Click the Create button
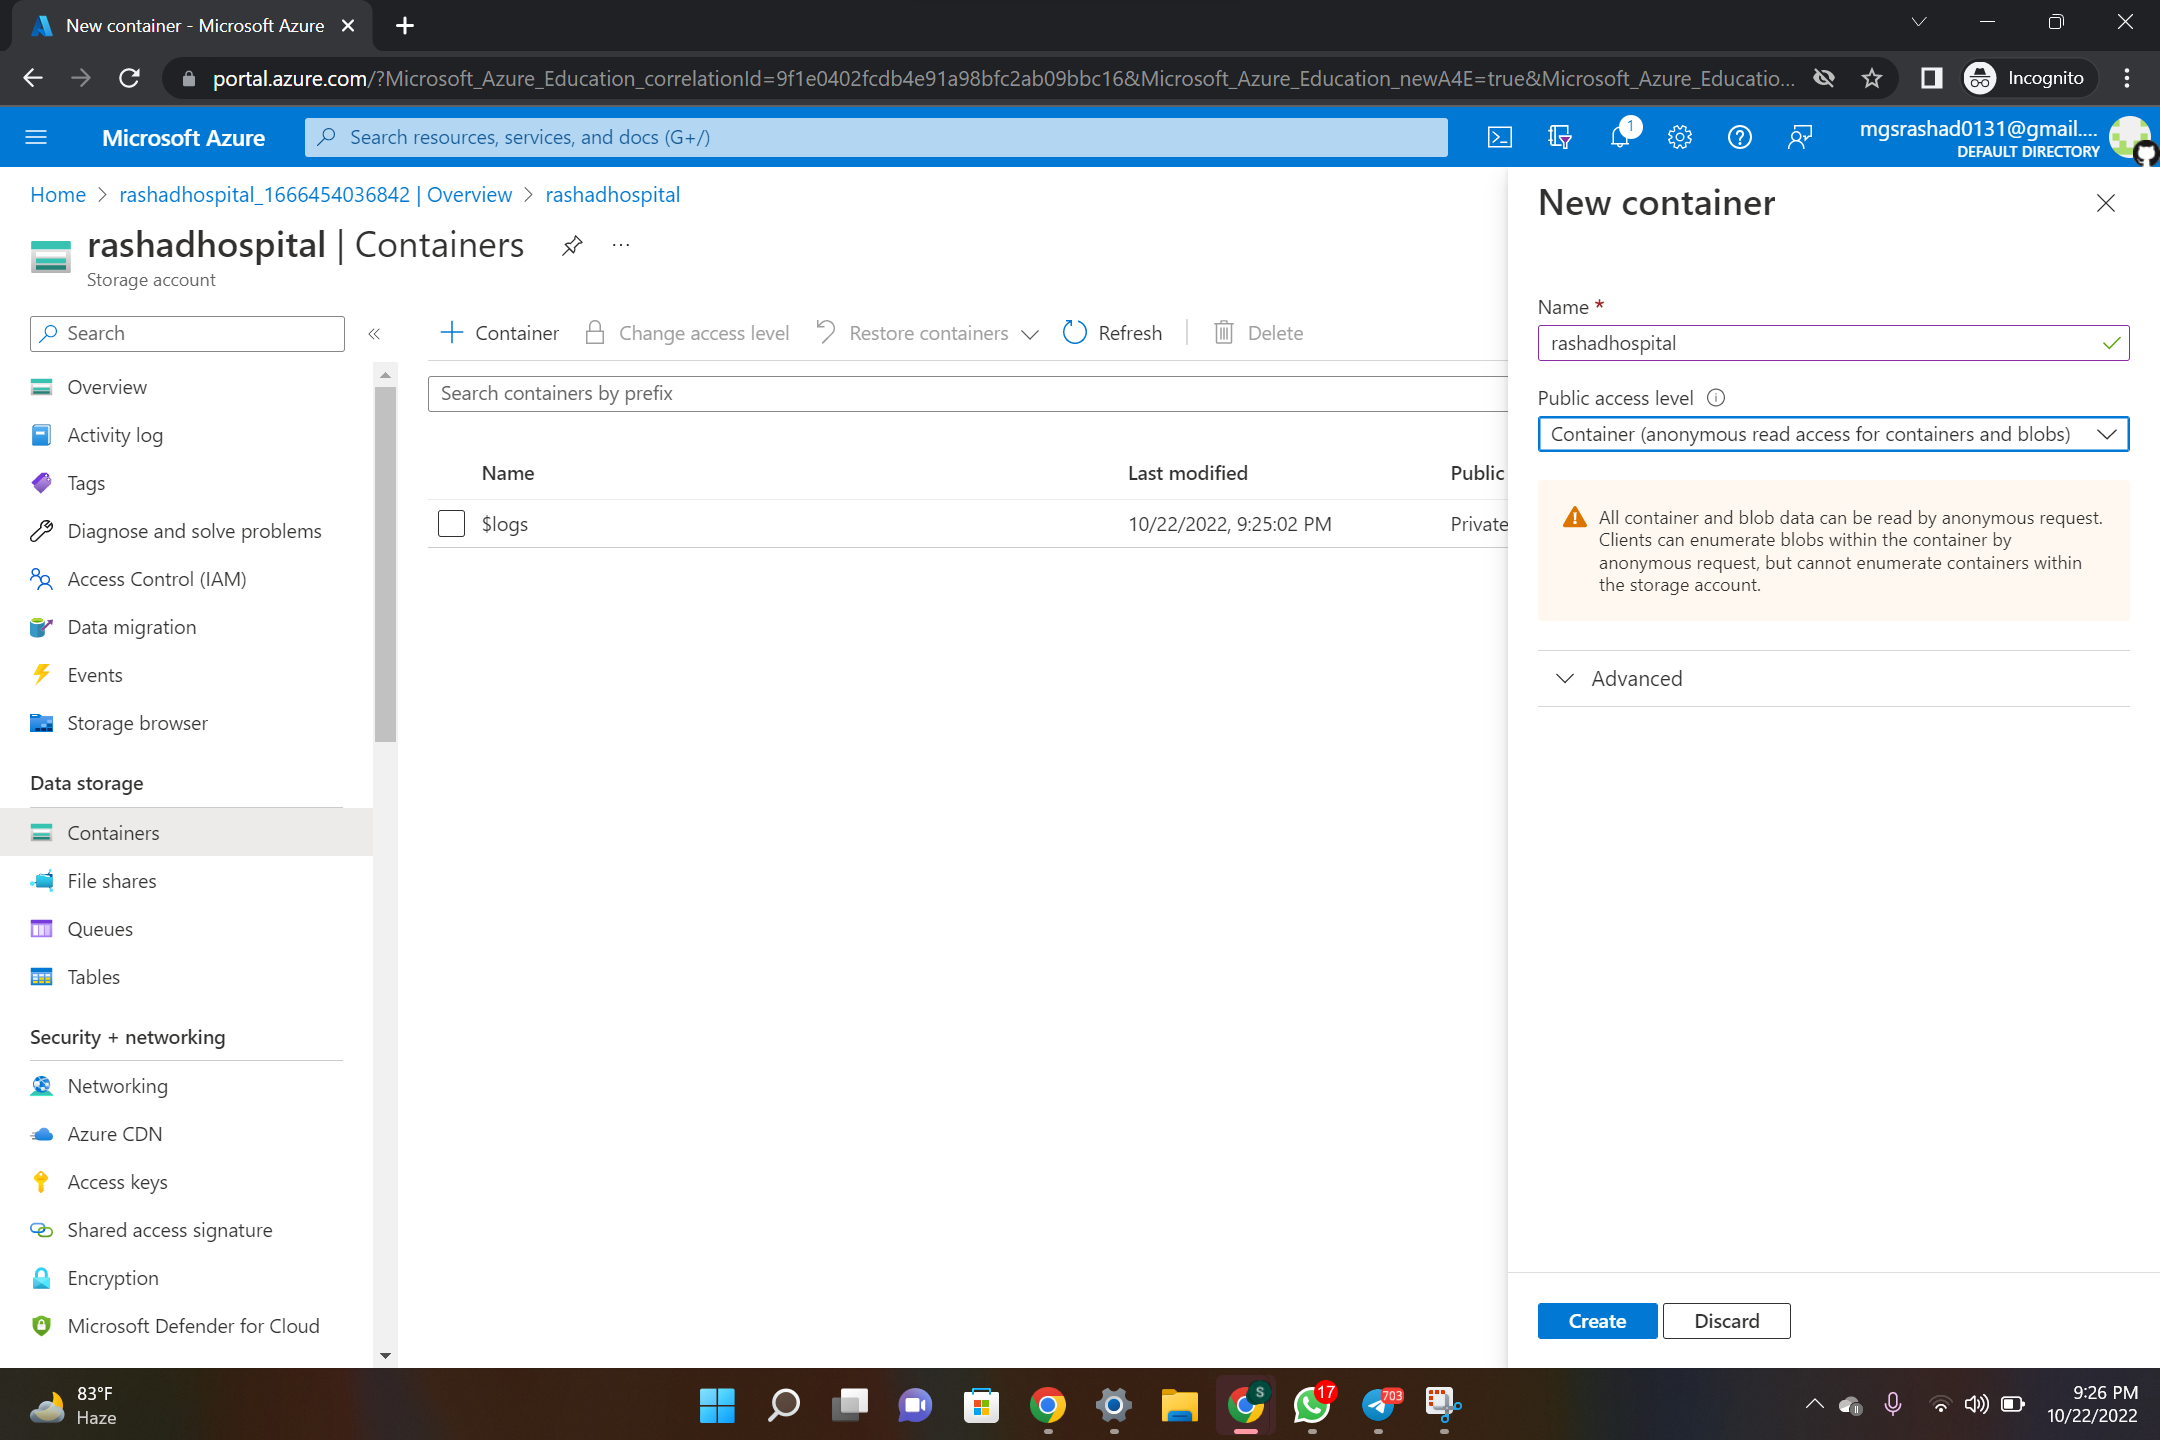This screenshot has height=1440, width=2160. (1596, 1321)
